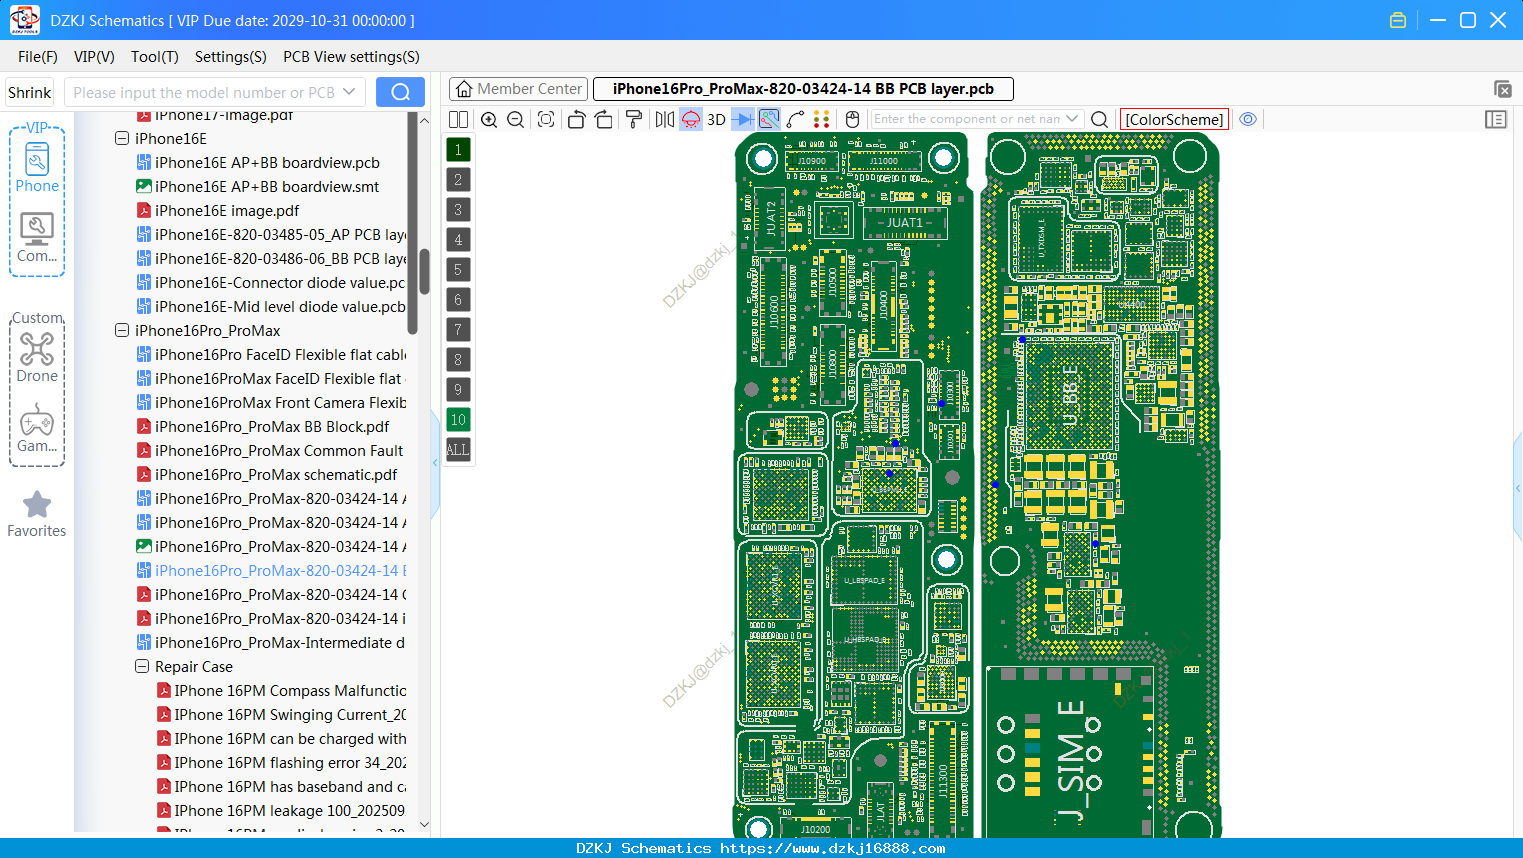Open the Tool(T) menu
Screen dimensions: 1523x858
[x=155, y=57]
